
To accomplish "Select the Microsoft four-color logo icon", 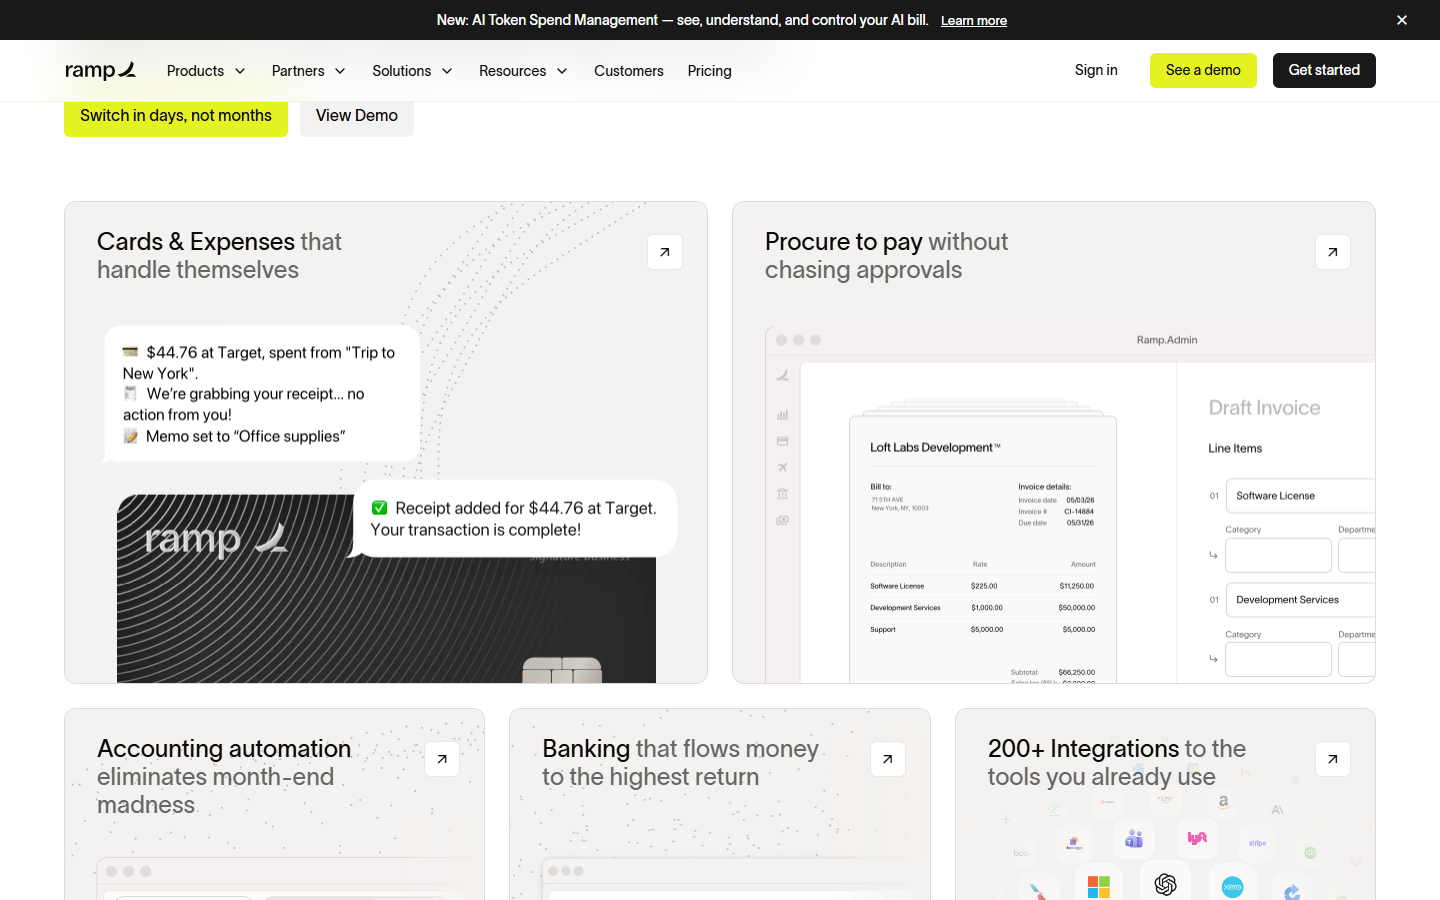I will coord(1099,887).
